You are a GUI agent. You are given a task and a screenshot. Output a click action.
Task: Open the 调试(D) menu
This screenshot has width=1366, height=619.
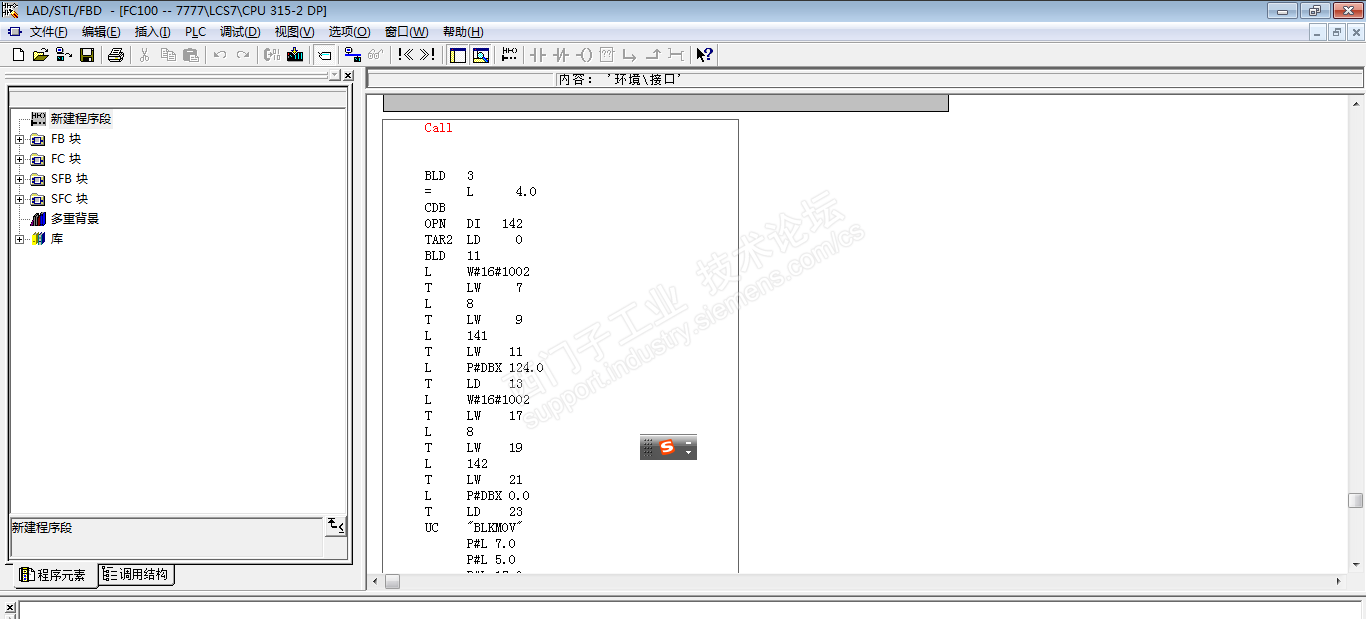[240, 32]
